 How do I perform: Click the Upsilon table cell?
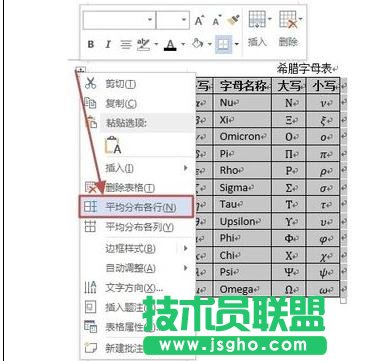[x=243, y=222]
